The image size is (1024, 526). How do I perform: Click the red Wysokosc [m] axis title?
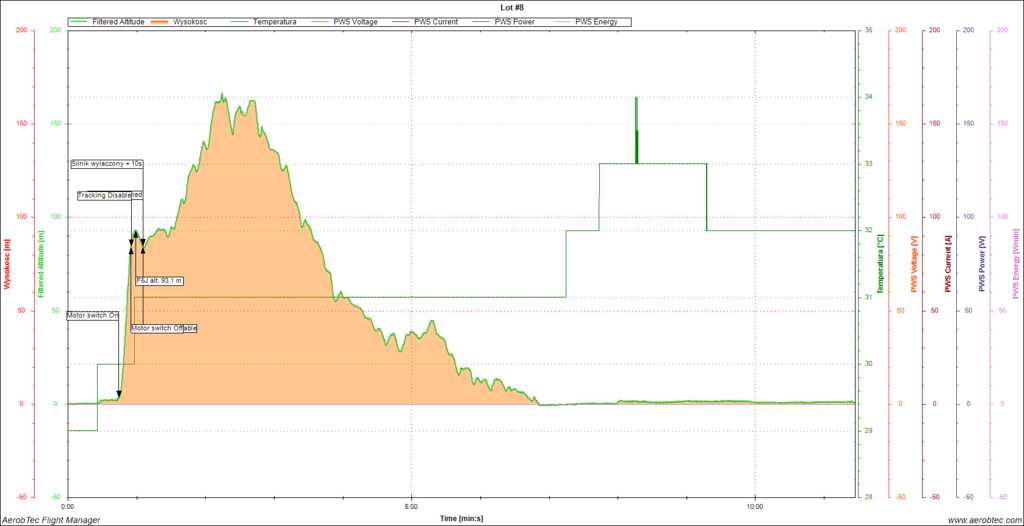[8, 264]
